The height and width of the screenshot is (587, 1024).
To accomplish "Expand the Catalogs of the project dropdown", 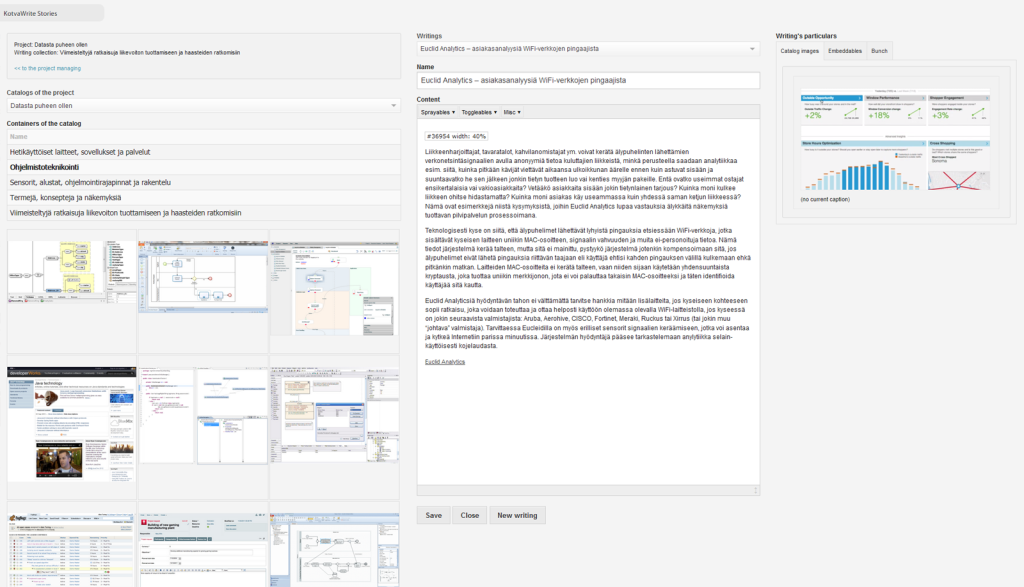I will point(203,106).
